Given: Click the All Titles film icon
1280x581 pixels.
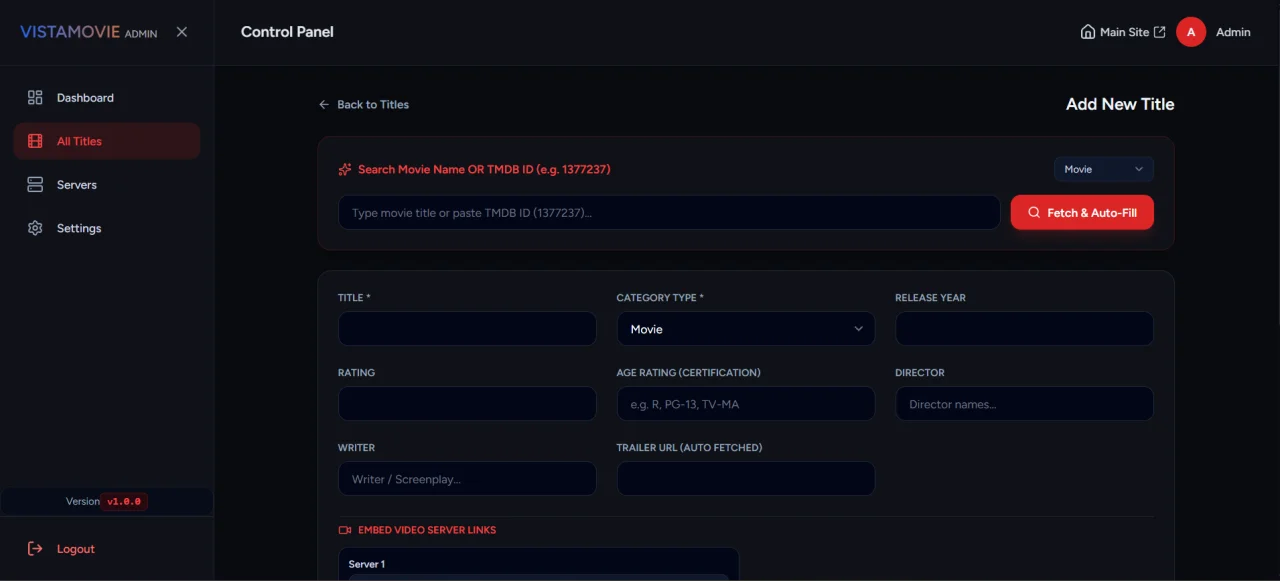Looking at the screenshot, I should pos(35,141).
